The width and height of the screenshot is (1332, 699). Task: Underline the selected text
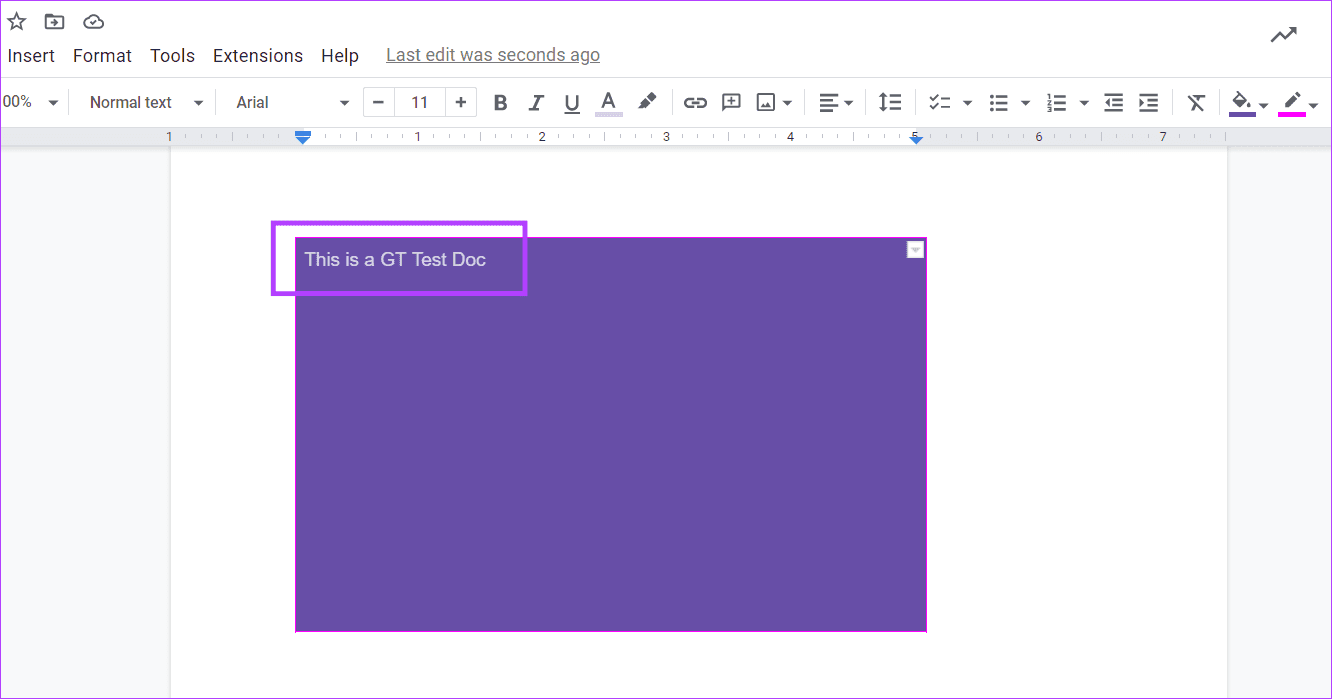click(571, 101)
